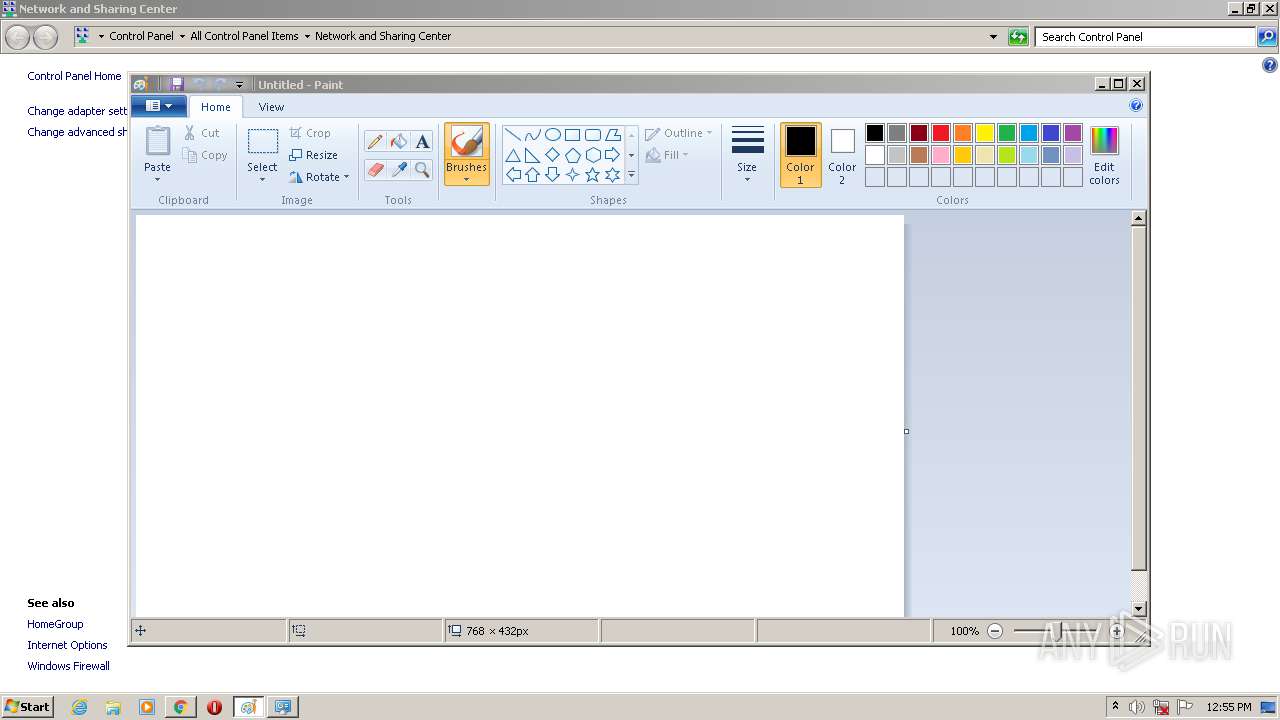Pick the Five-point star shape
1280x720 pixels.
[x=592, y=175]
